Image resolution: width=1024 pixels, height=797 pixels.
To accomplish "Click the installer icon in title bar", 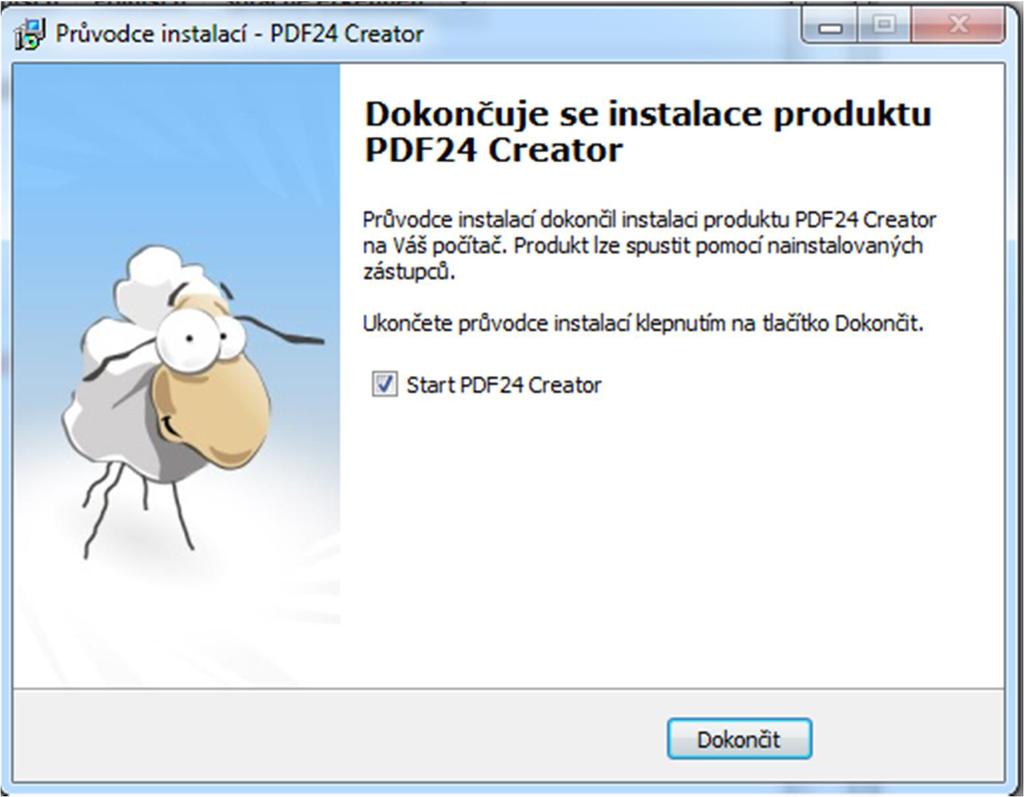I will (30, 34).
